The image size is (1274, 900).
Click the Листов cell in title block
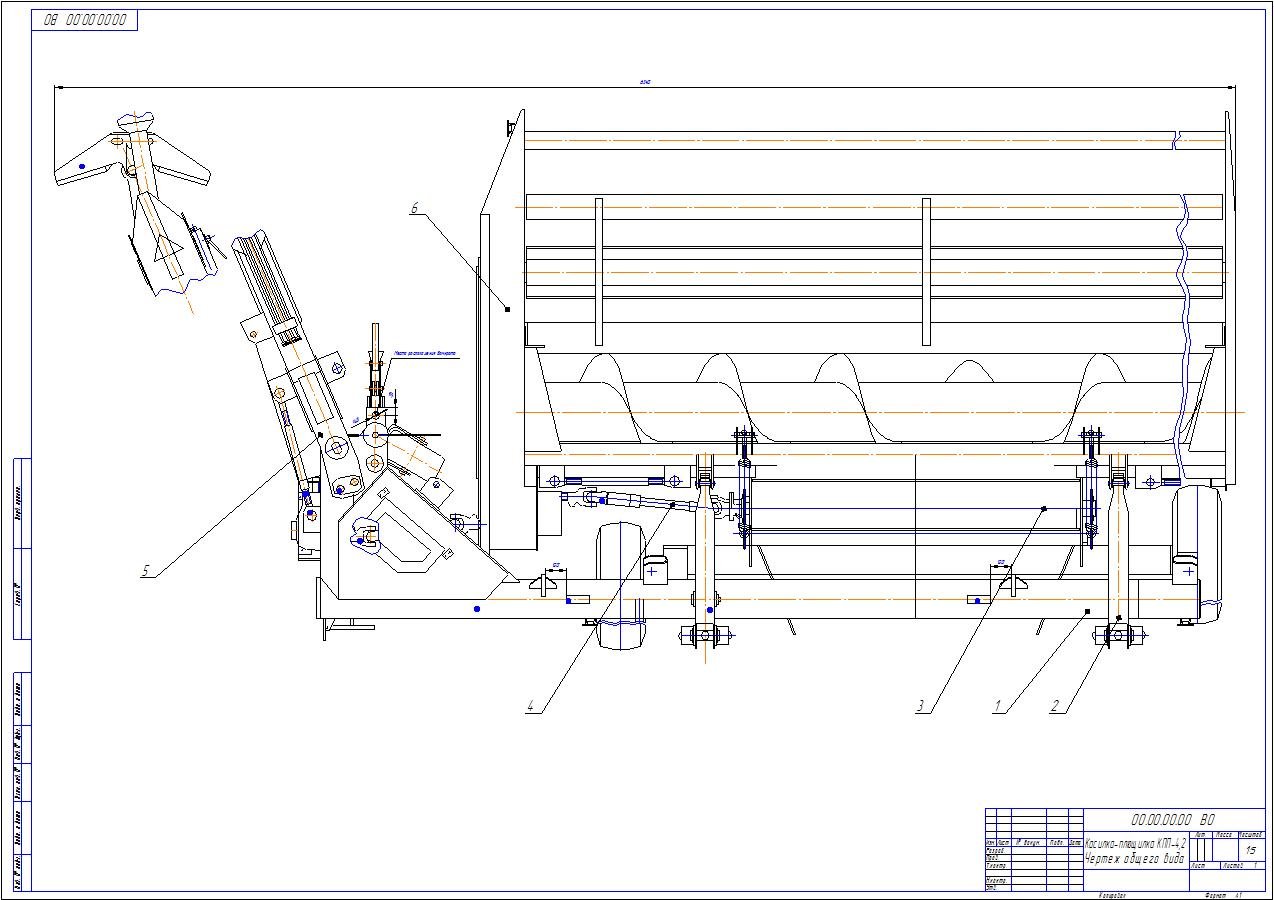pos(1232,865)
